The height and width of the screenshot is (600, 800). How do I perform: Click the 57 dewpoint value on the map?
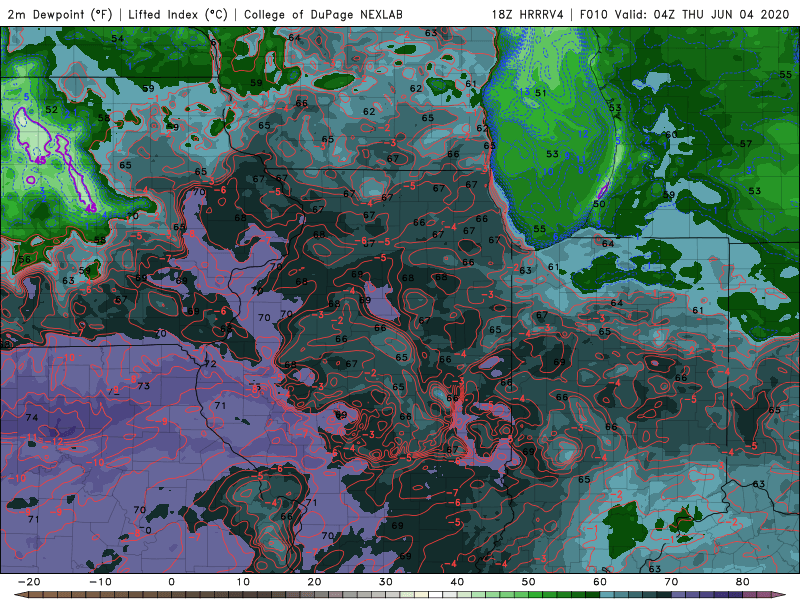[x=746, y=144]
